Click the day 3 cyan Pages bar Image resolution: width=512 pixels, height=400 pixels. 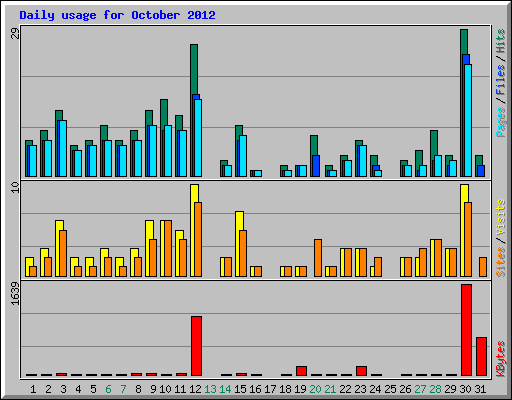(63, 149)
